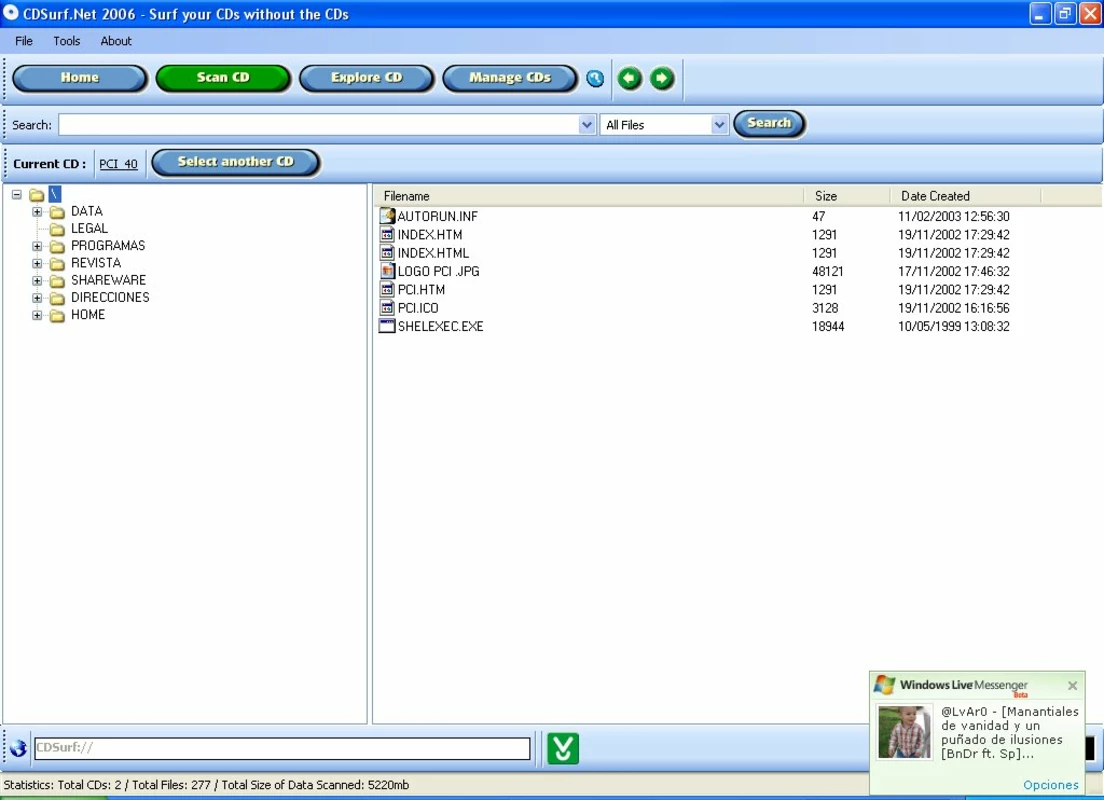Screen dimensions: 1104x800
Task: Select the LOGO PCI .JPG filename
Action: click(x=439, y=271)
